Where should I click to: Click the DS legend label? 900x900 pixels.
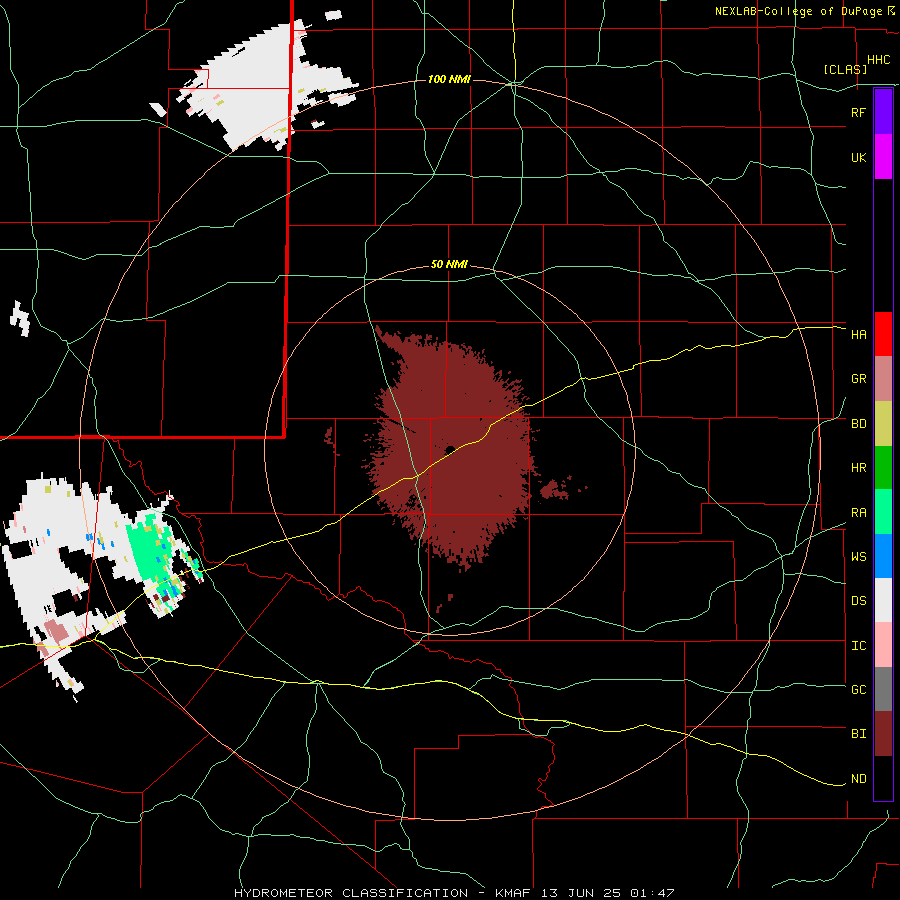click(x=858, y=601)
